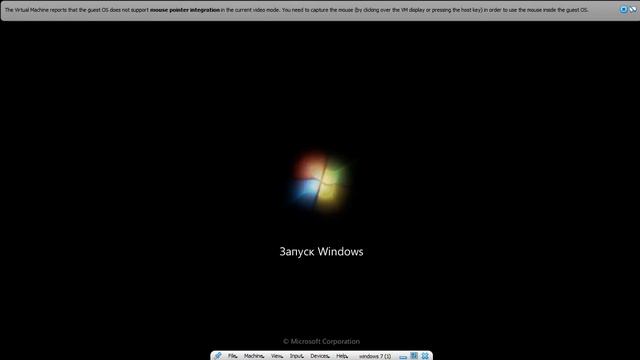This screenshot has width=640, height=360.
Task: Open the Help menu in mini toolbar
Action: tap(342, 356)
